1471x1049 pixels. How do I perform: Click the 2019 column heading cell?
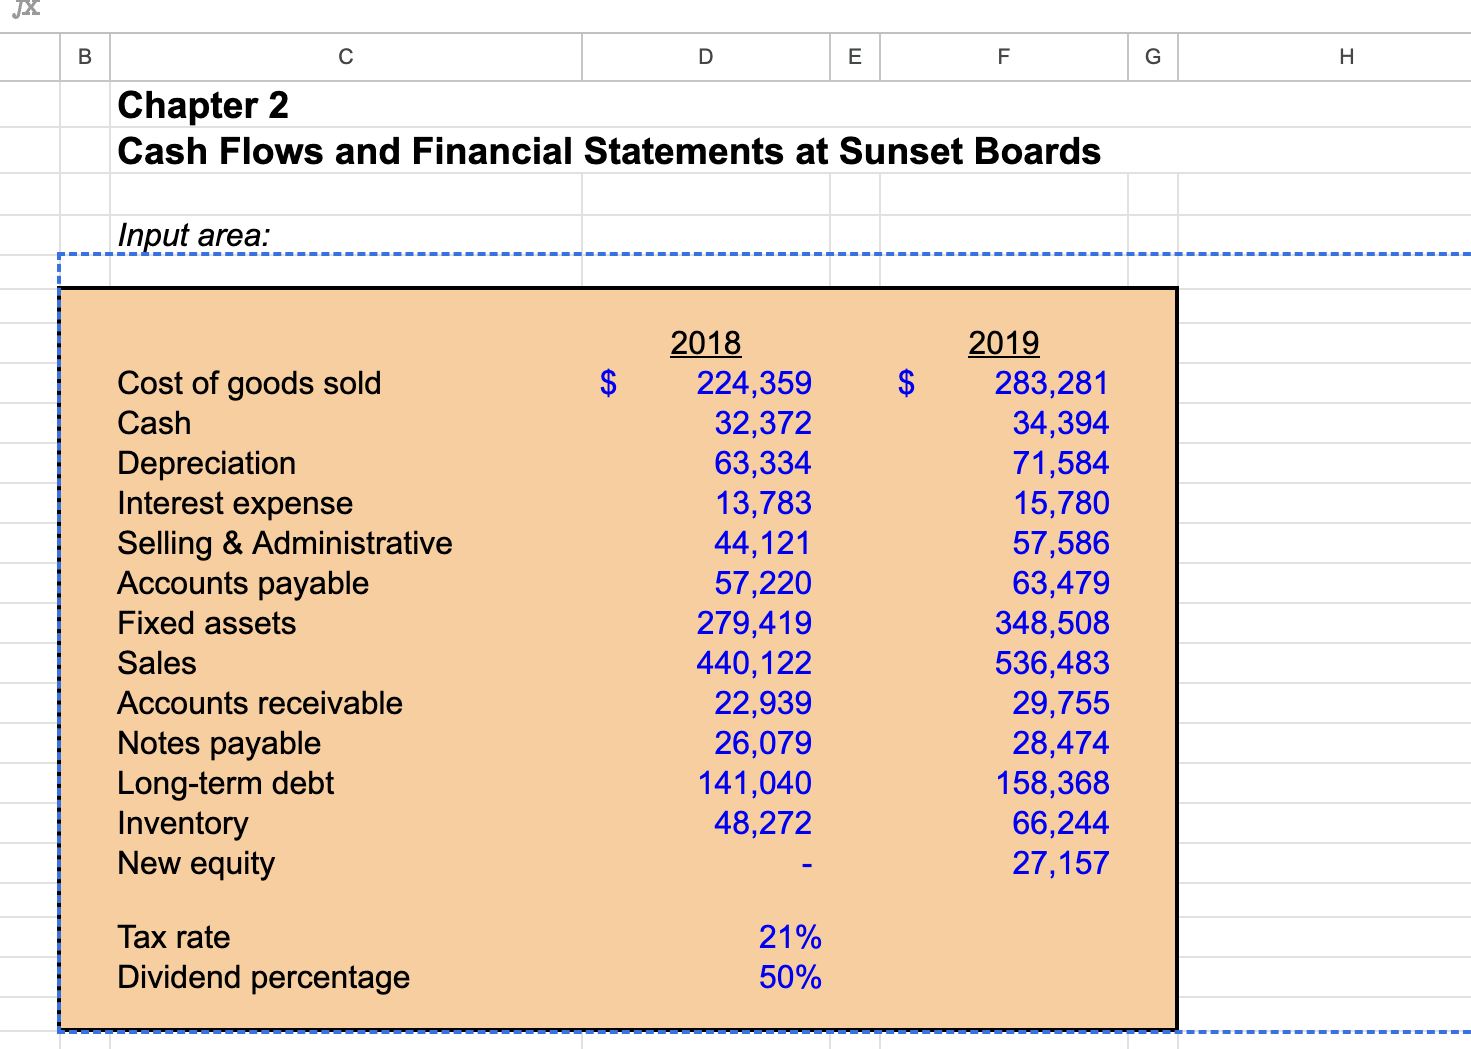click(1003, 342)
